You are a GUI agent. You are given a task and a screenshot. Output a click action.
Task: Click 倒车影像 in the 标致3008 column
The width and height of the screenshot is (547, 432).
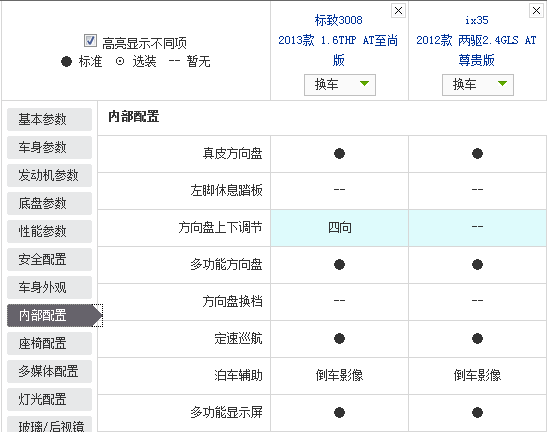click(x=339, y=375)
